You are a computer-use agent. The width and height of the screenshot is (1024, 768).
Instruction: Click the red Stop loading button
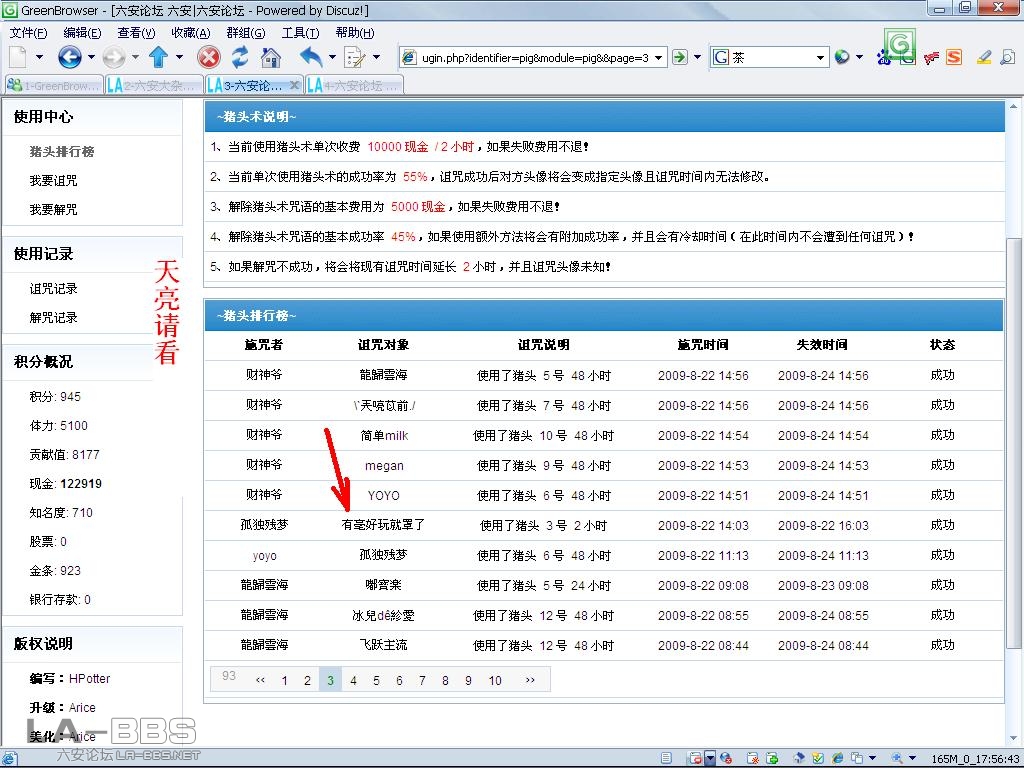coord(208,57)
